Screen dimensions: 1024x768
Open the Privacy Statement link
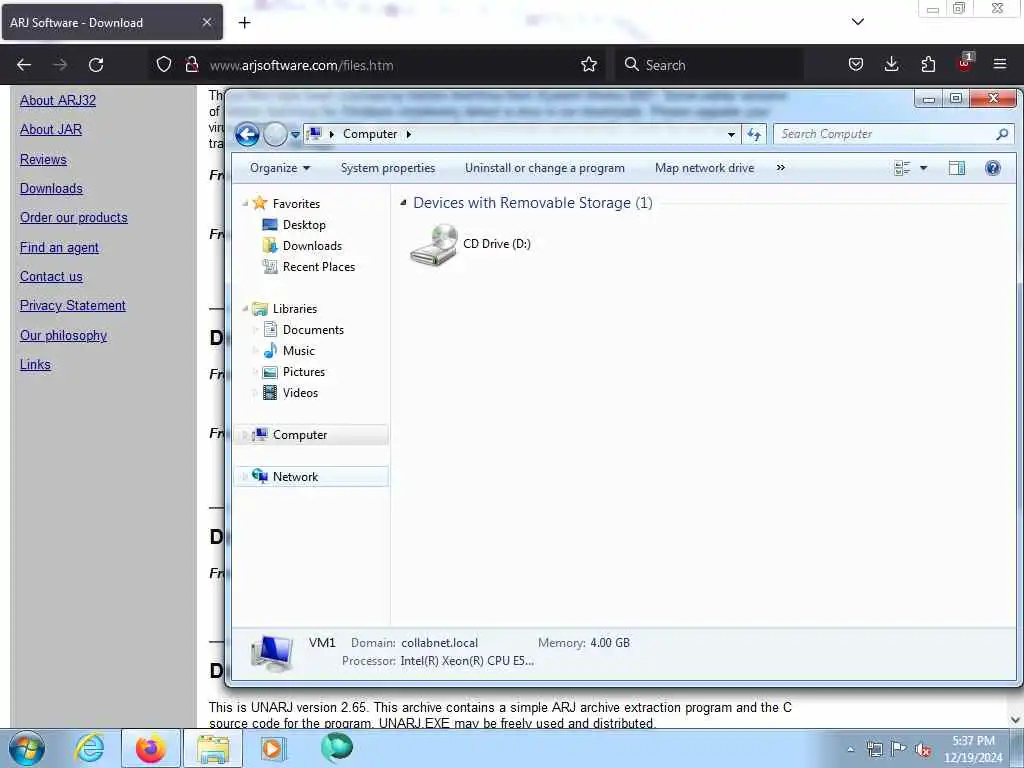pos(72,306)
